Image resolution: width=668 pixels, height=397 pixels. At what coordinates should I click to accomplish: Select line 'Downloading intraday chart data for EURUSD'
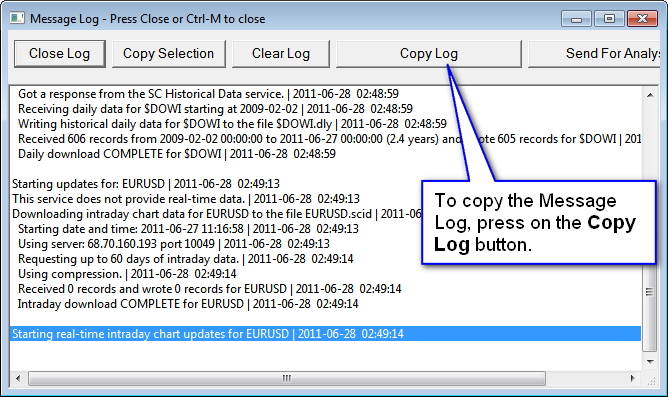[216, 214]
